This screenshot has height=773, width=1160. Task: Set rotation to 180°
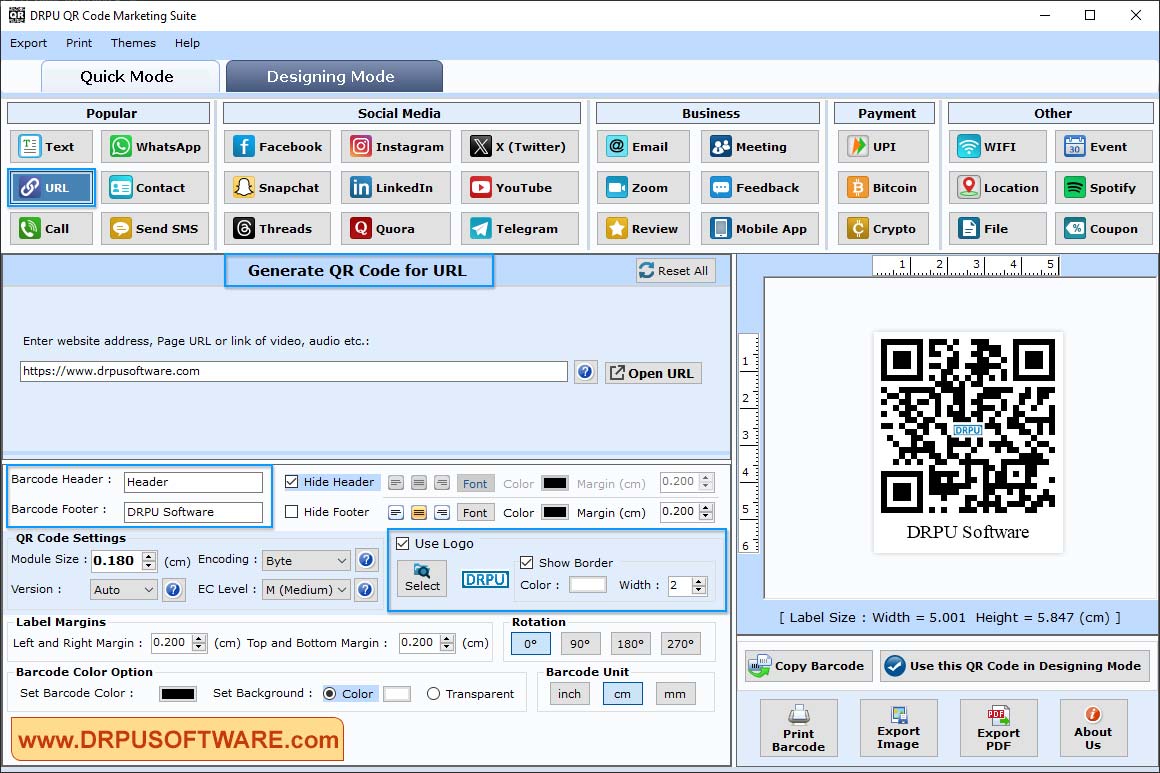click(630, 644)
